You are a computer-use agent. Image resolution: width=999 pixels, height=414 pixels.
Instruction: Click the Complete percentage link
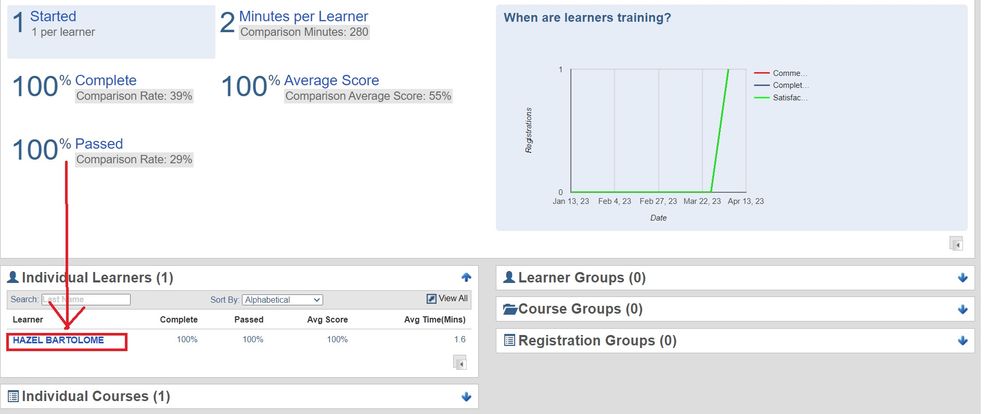[105, 80]
